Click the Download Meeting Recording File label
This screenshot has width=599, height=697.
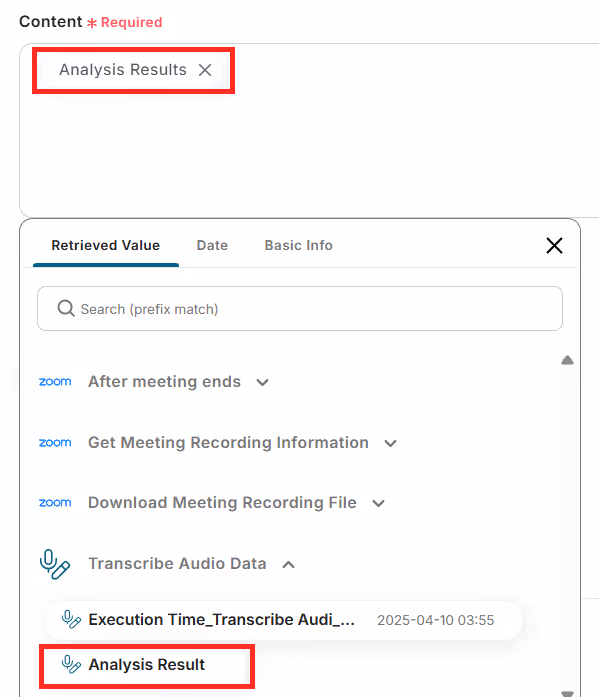coord(222,502)
